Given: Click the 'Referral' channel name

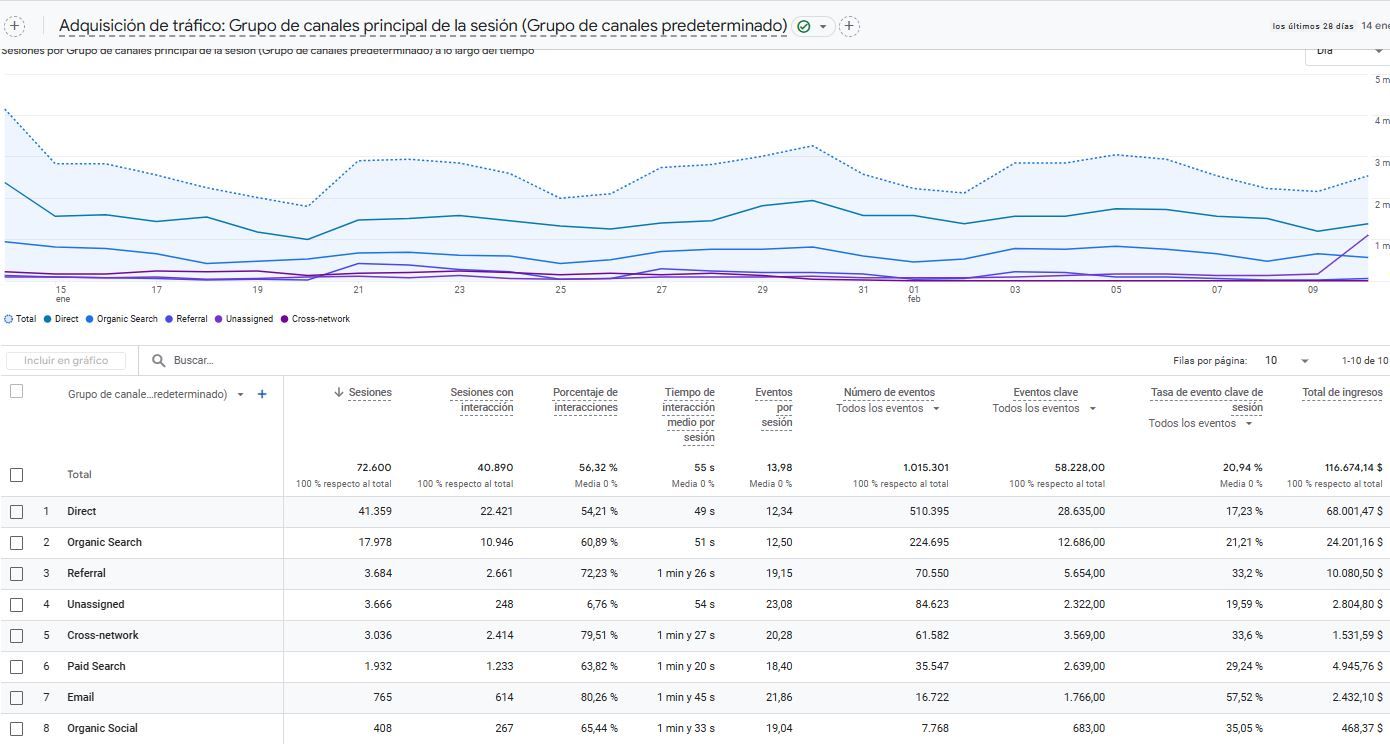Looking at the screenshot, I should [x=86, y=573].
